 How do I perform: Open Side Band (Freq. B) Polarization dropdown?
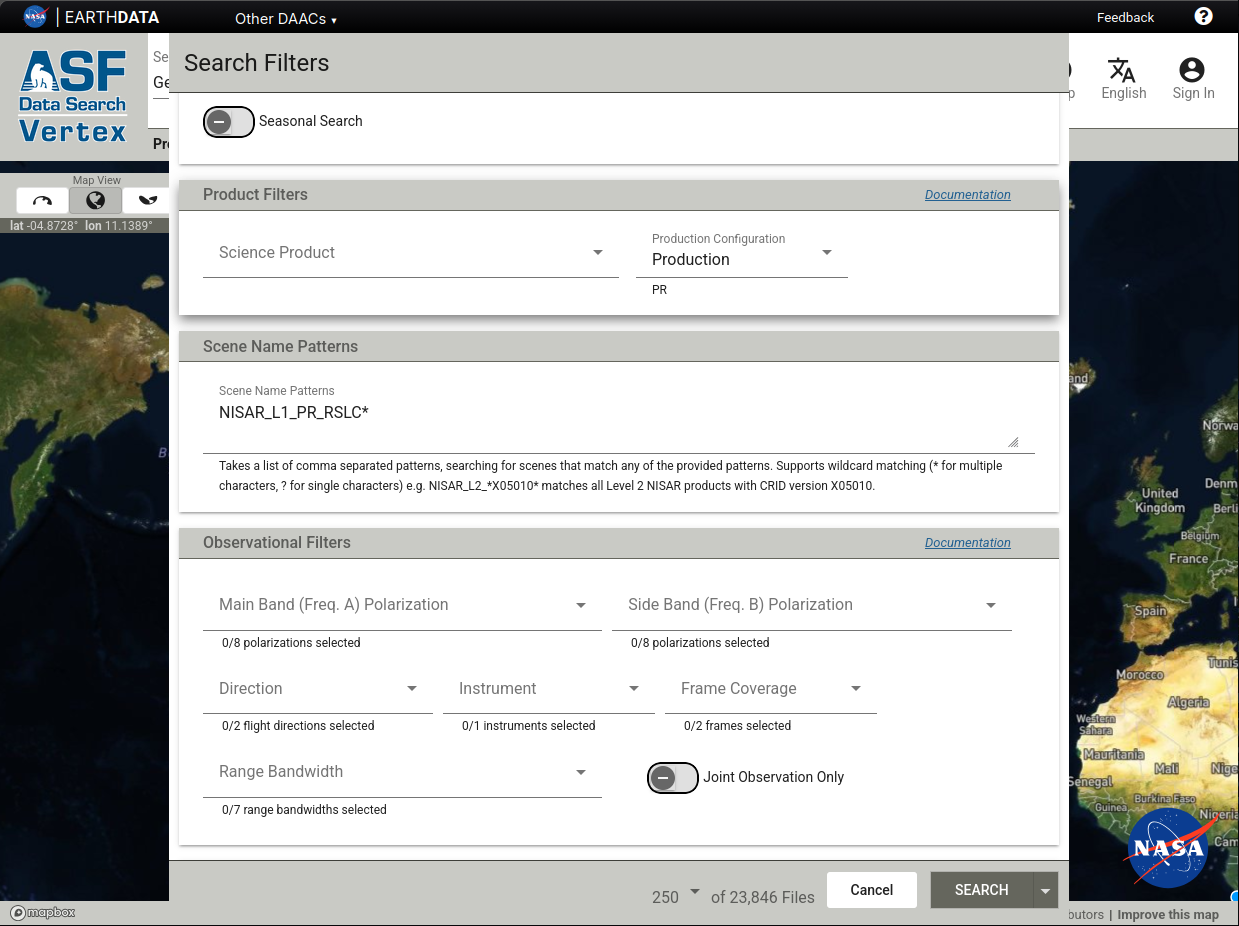pos(812,605)
